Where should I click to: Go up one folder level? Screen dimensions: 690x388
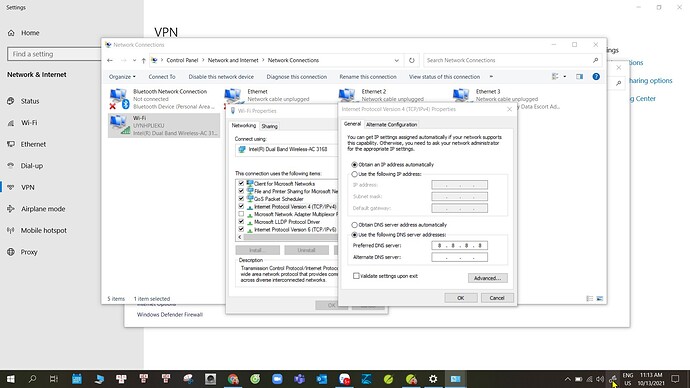point(143,60)
